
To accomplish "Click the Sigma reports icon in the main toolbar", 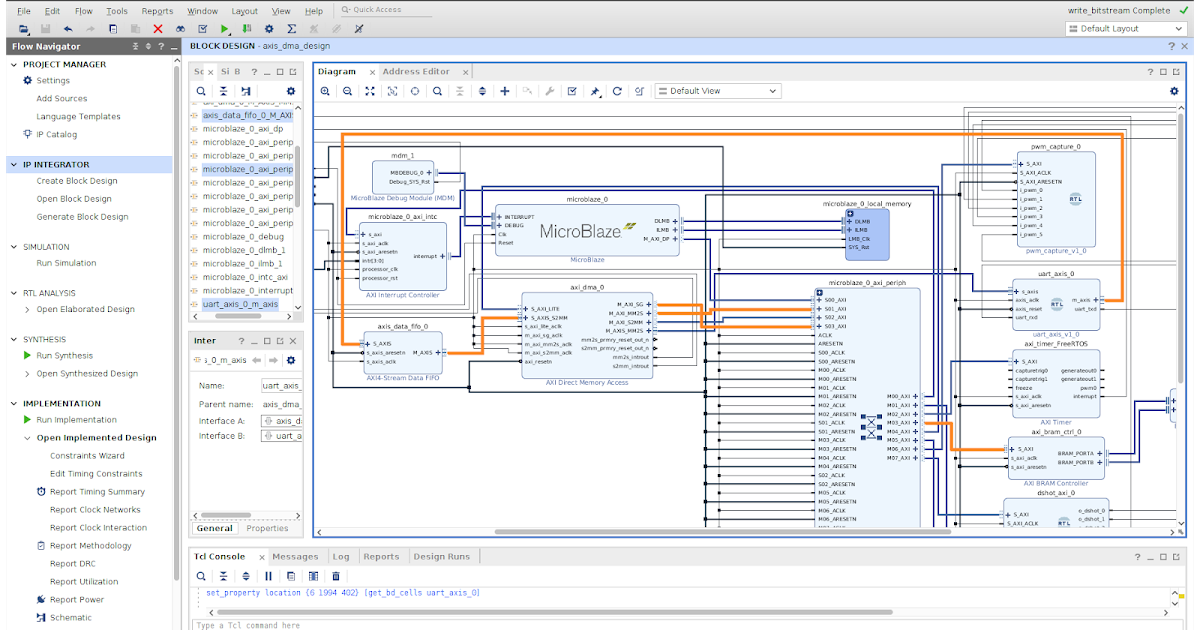I will tap(291, 29).
